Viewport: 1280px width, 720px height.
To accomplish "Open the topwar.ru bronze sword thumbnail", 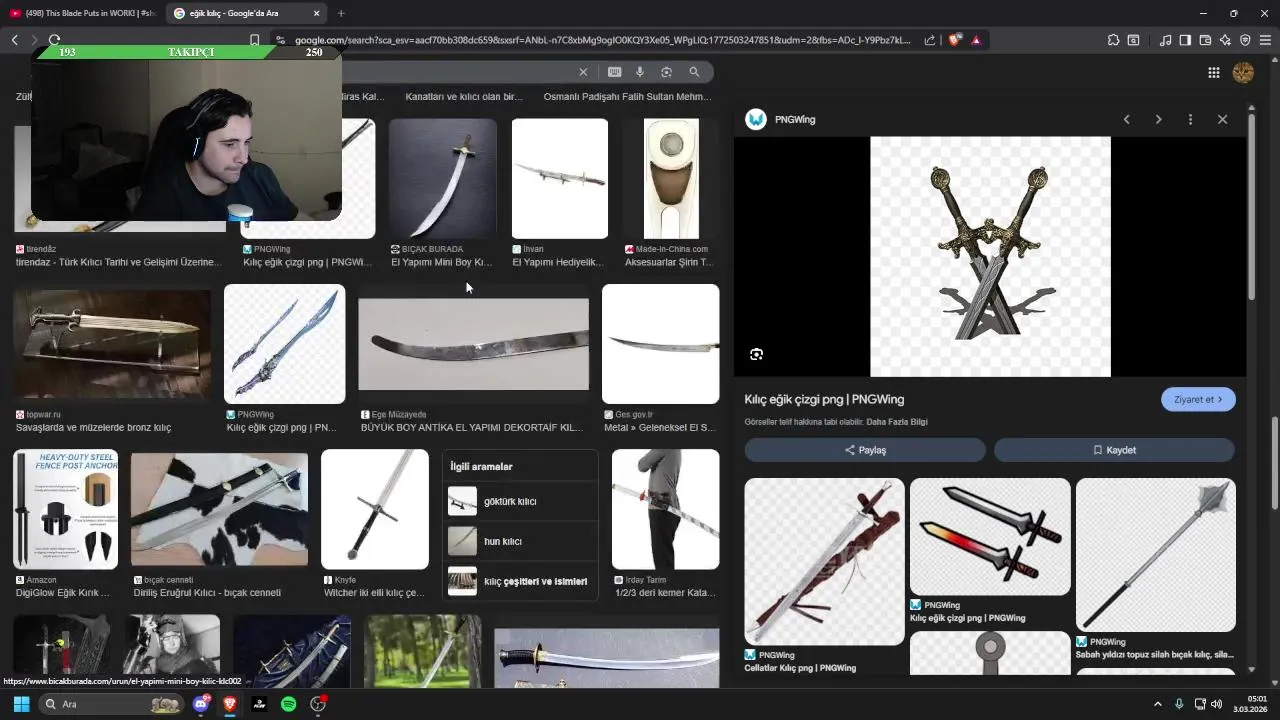I will pos(112,344).
